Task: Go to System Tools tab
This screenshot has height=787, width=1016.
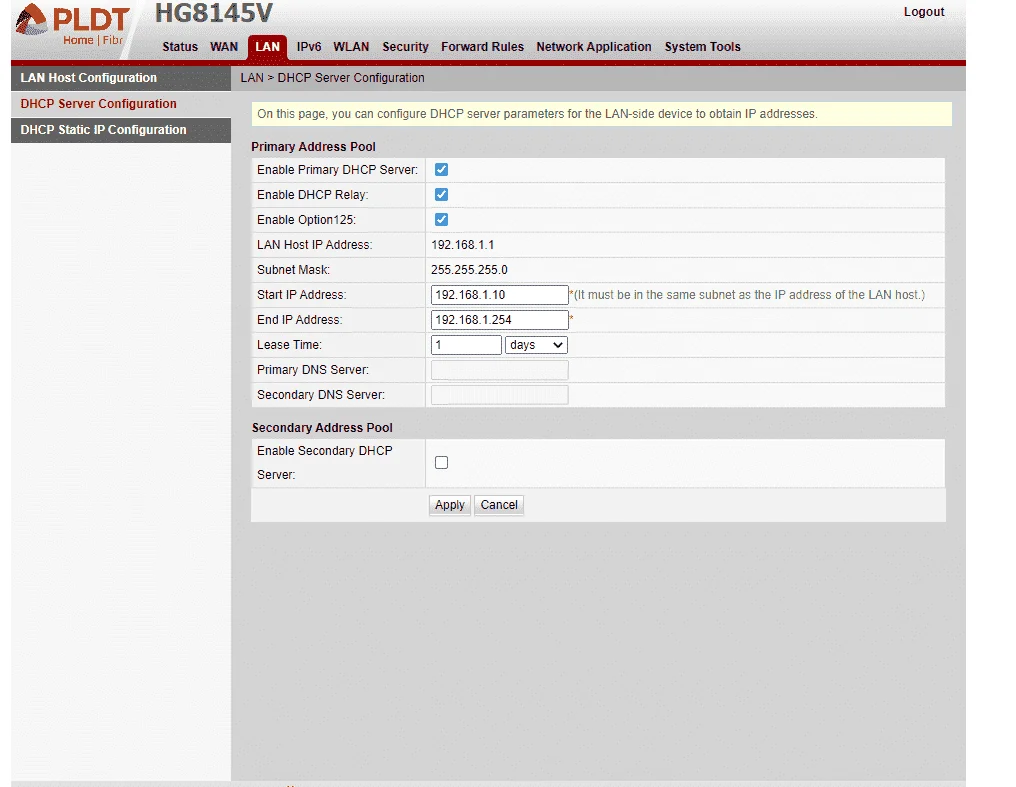Action: (702, 47)
